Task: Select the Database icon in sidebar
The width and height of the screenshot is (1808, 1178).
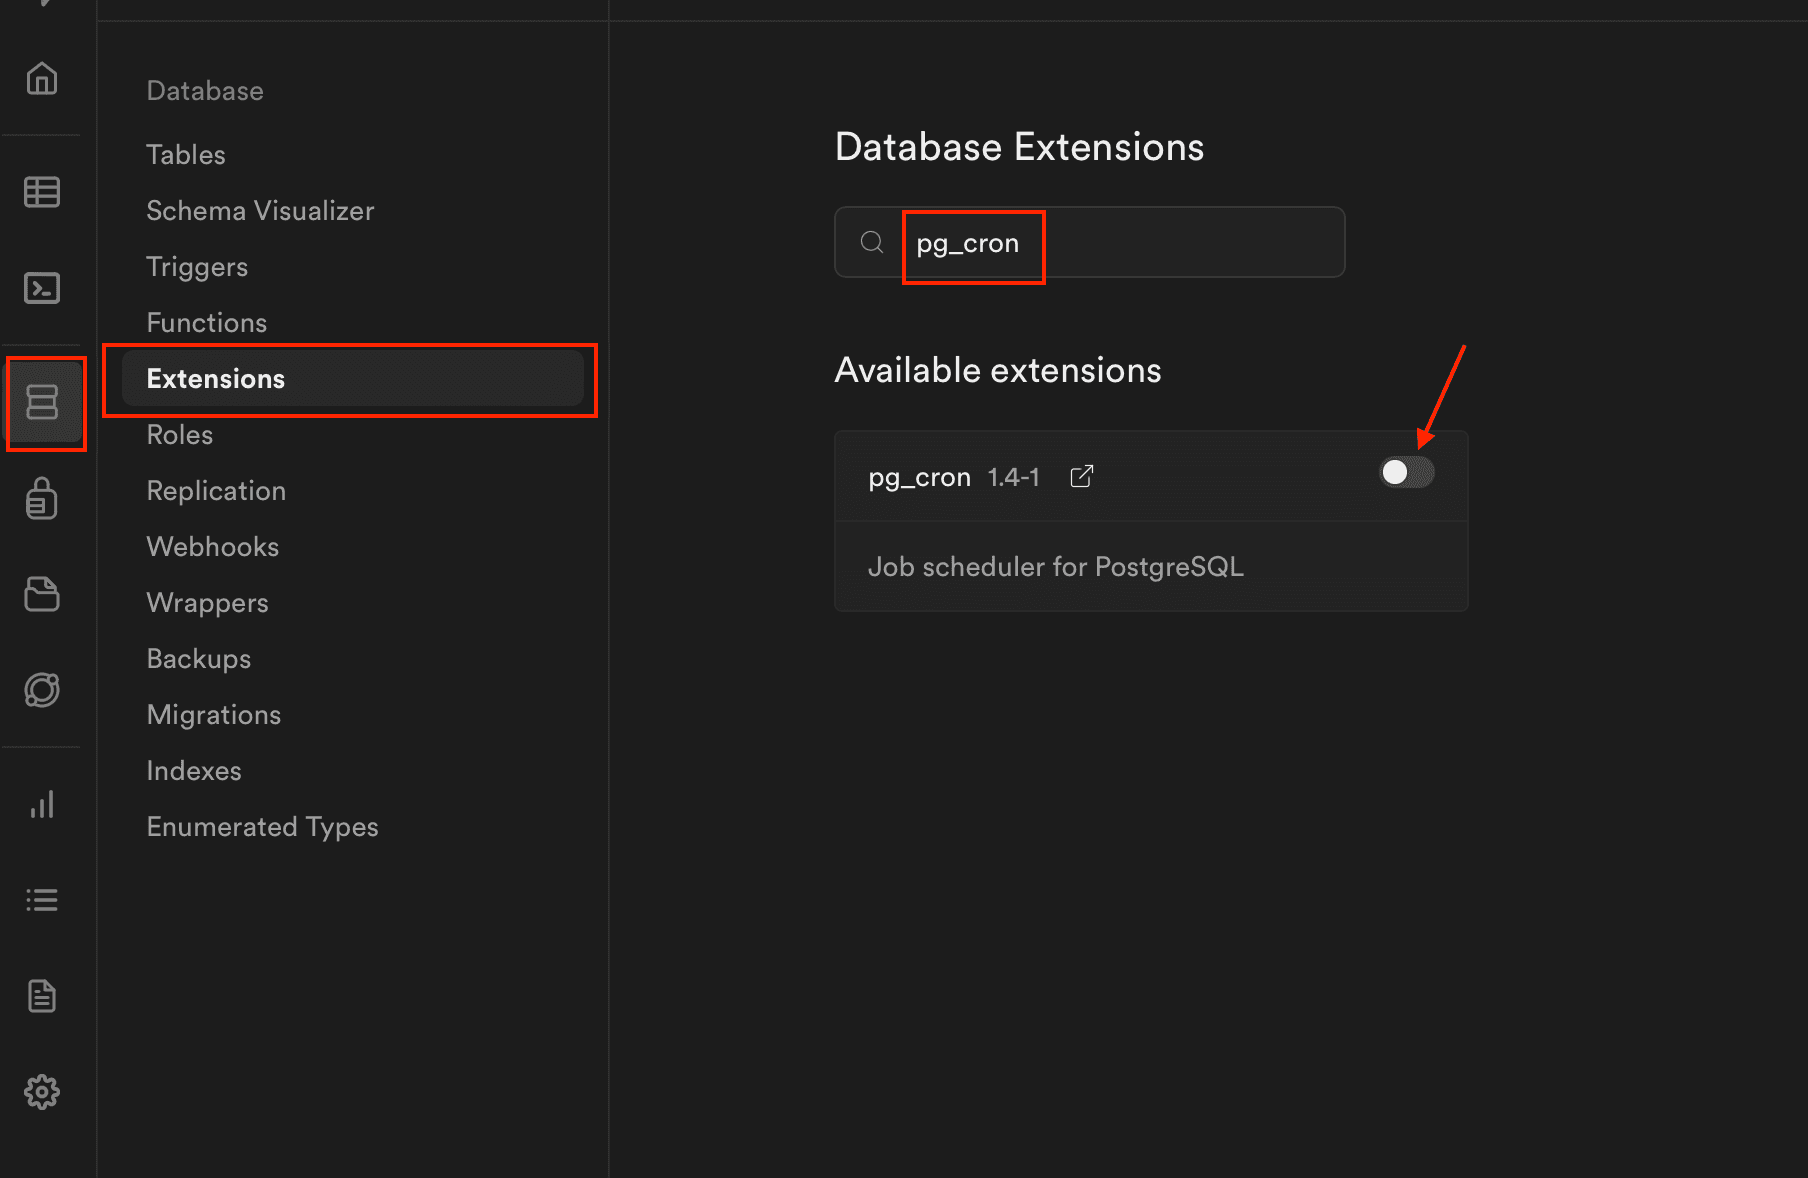Action: pyautogui.click(x=42, y=402)
